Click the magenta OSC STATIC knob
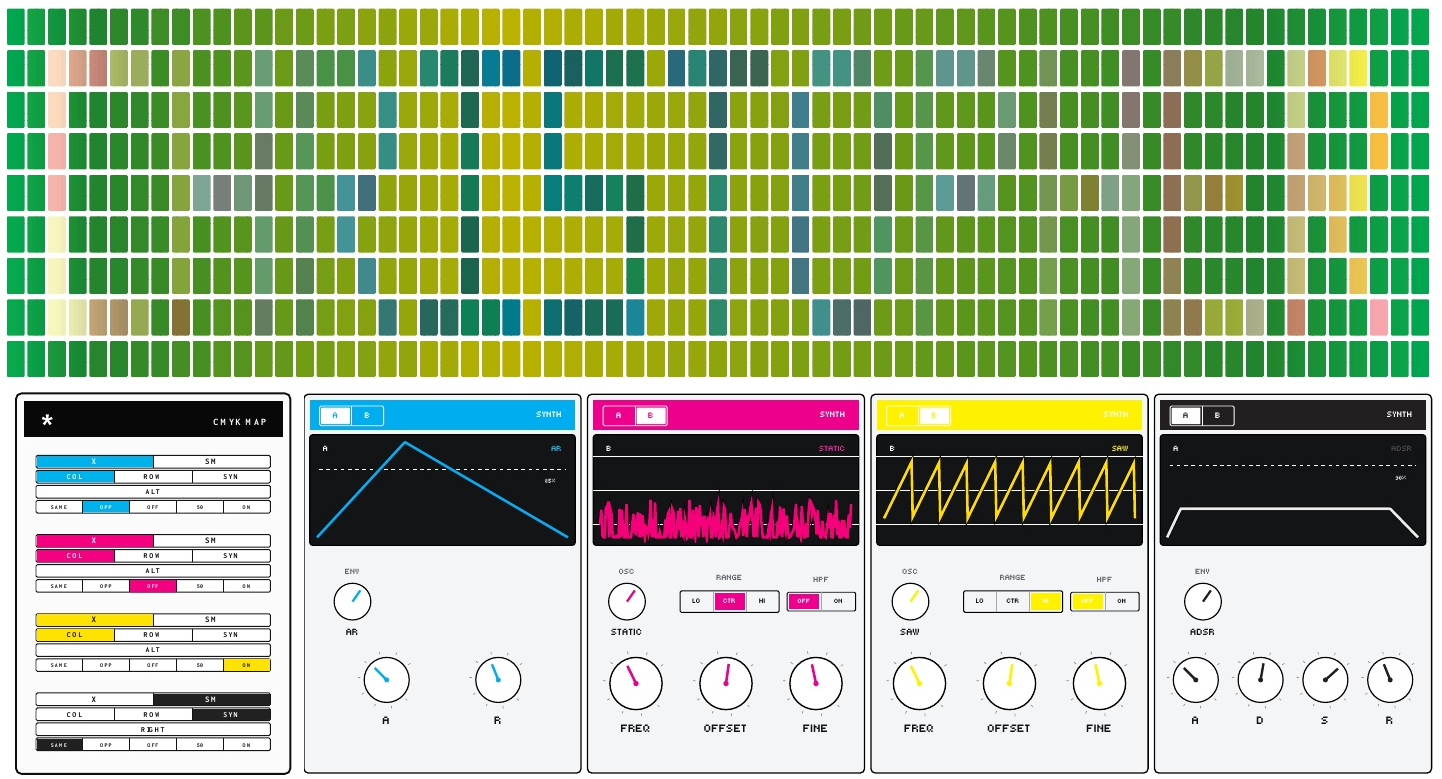 [627, 601]
